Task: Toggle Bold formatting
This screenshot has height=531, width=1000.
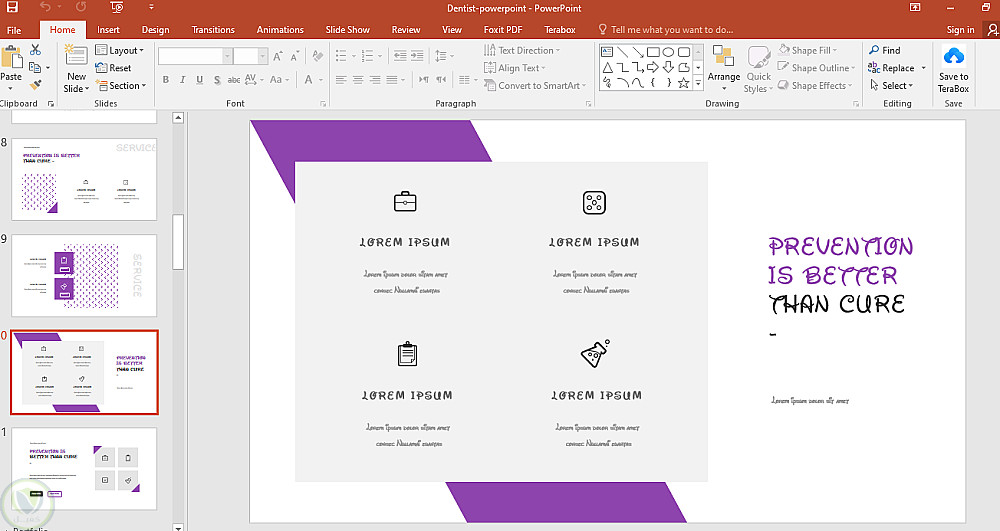Action: [x=166, y=80]
